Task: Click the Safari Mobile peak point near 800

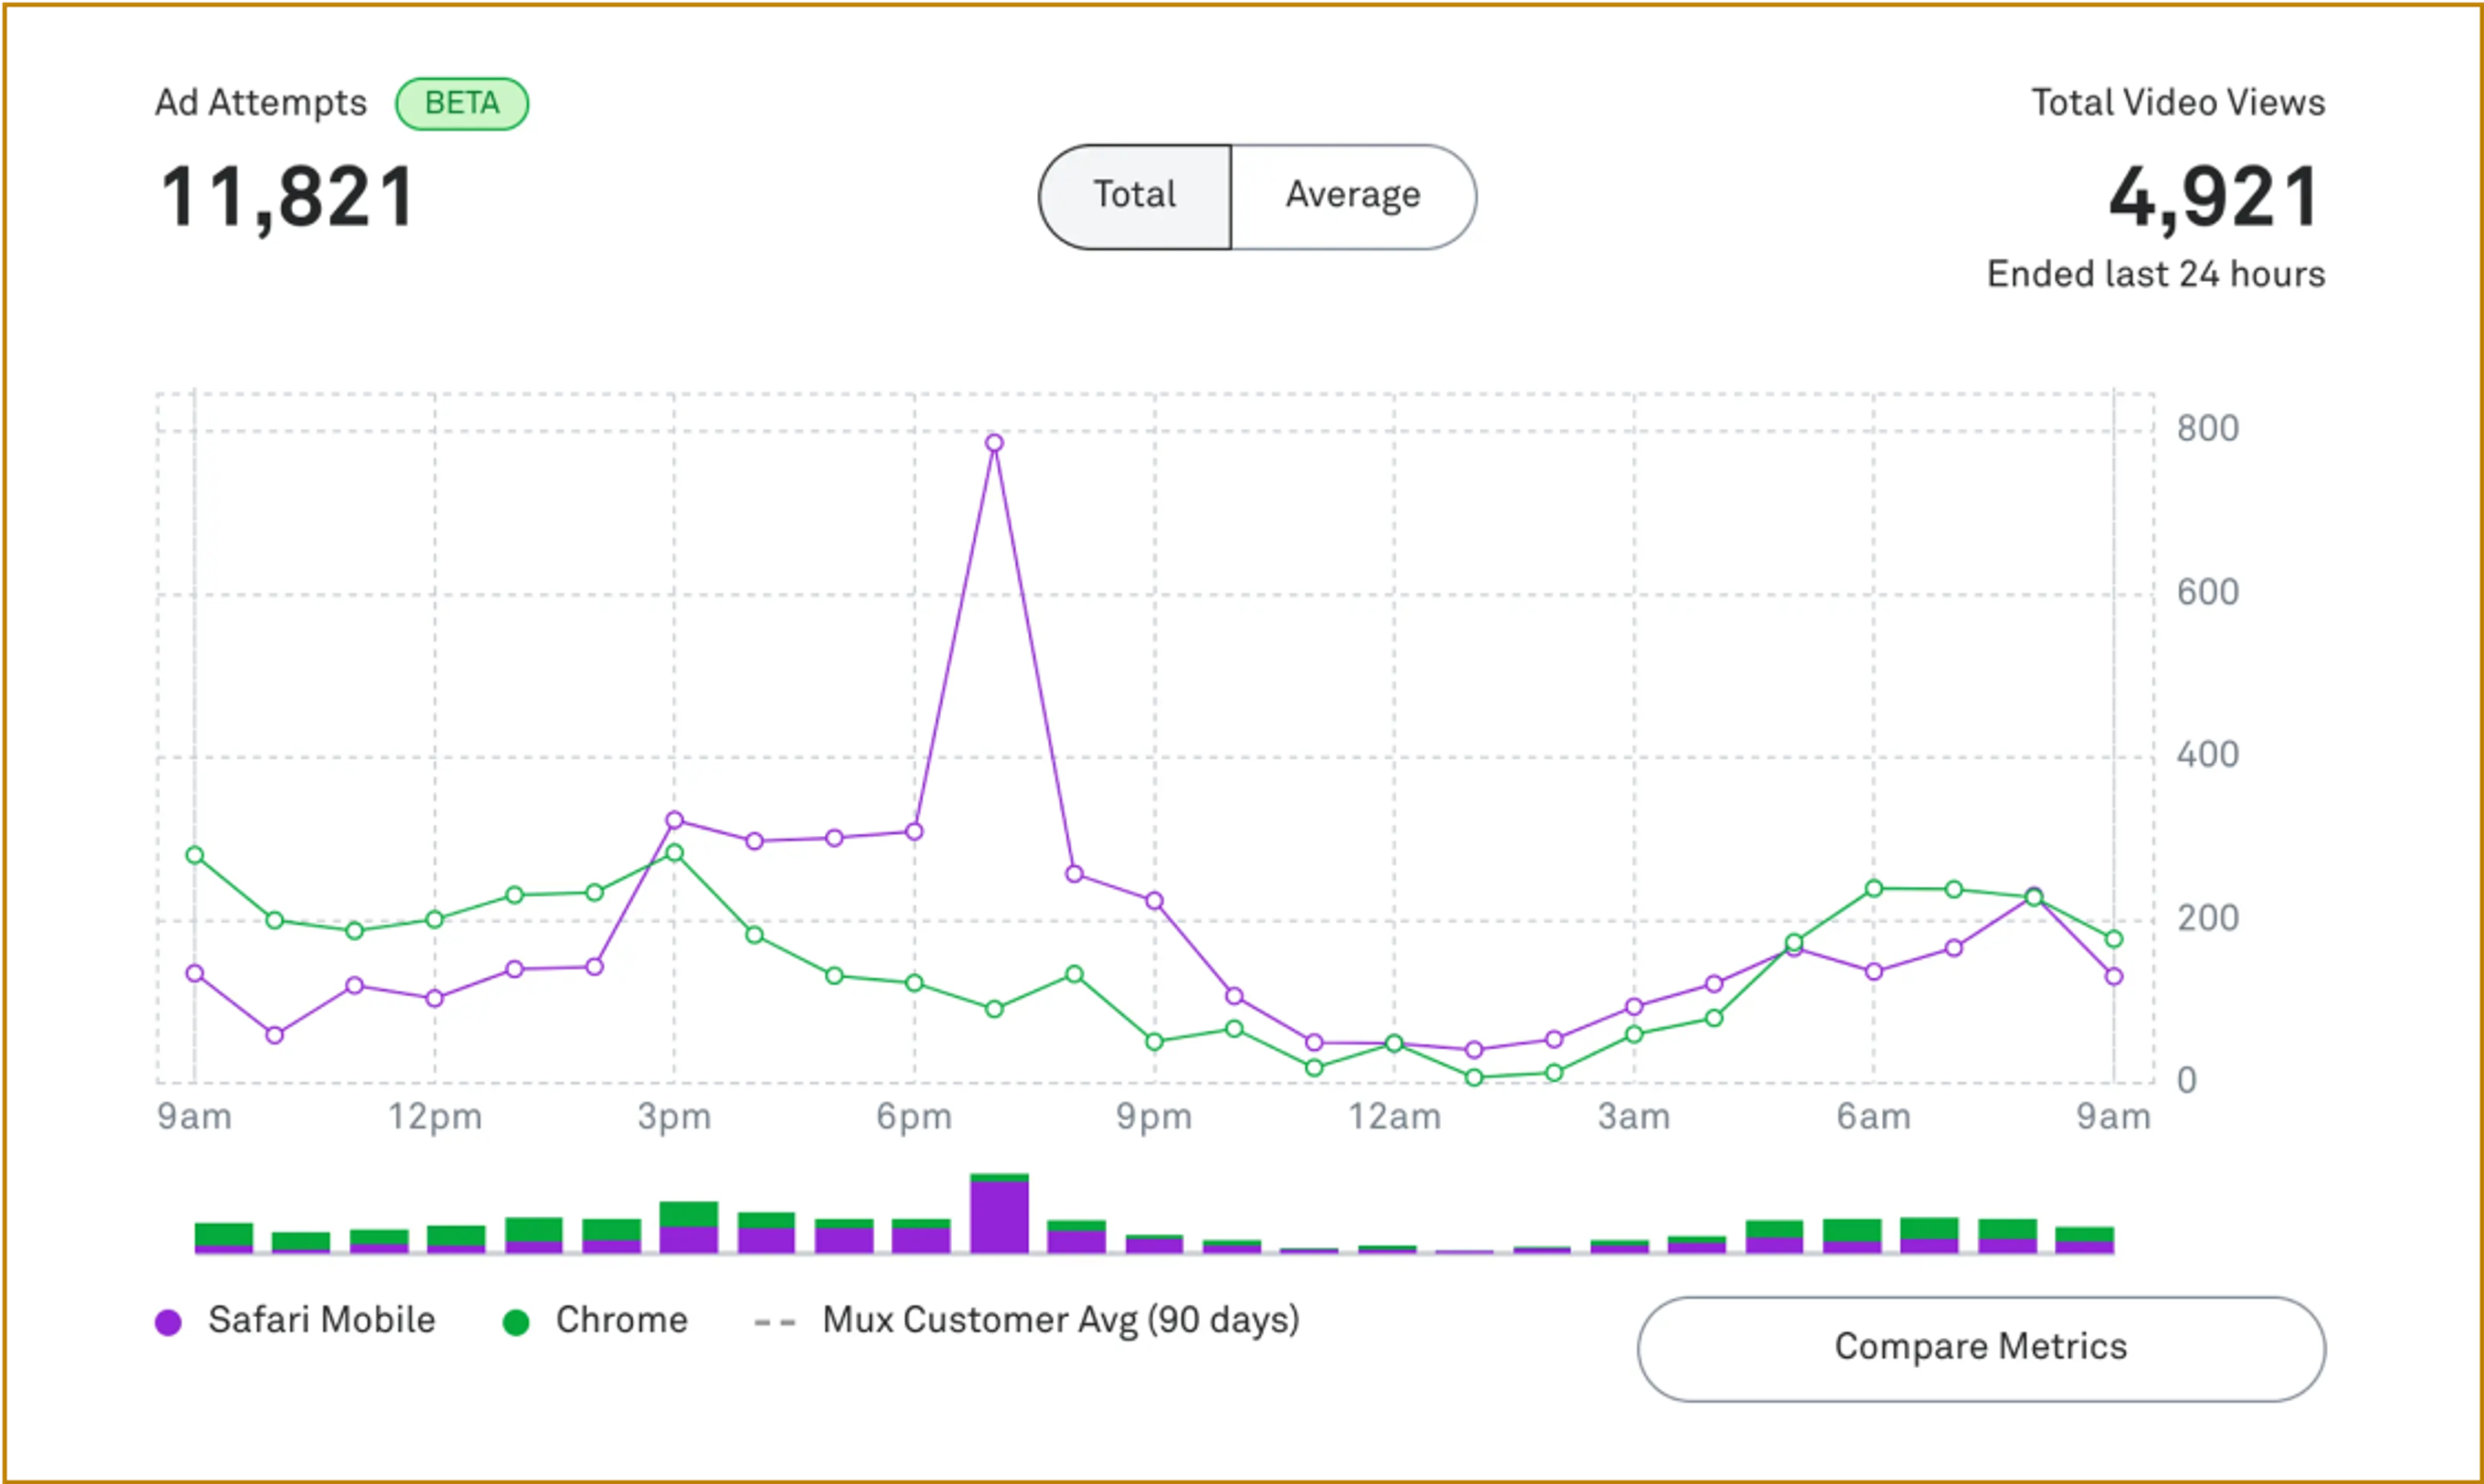Action: [x=994, y=443]
